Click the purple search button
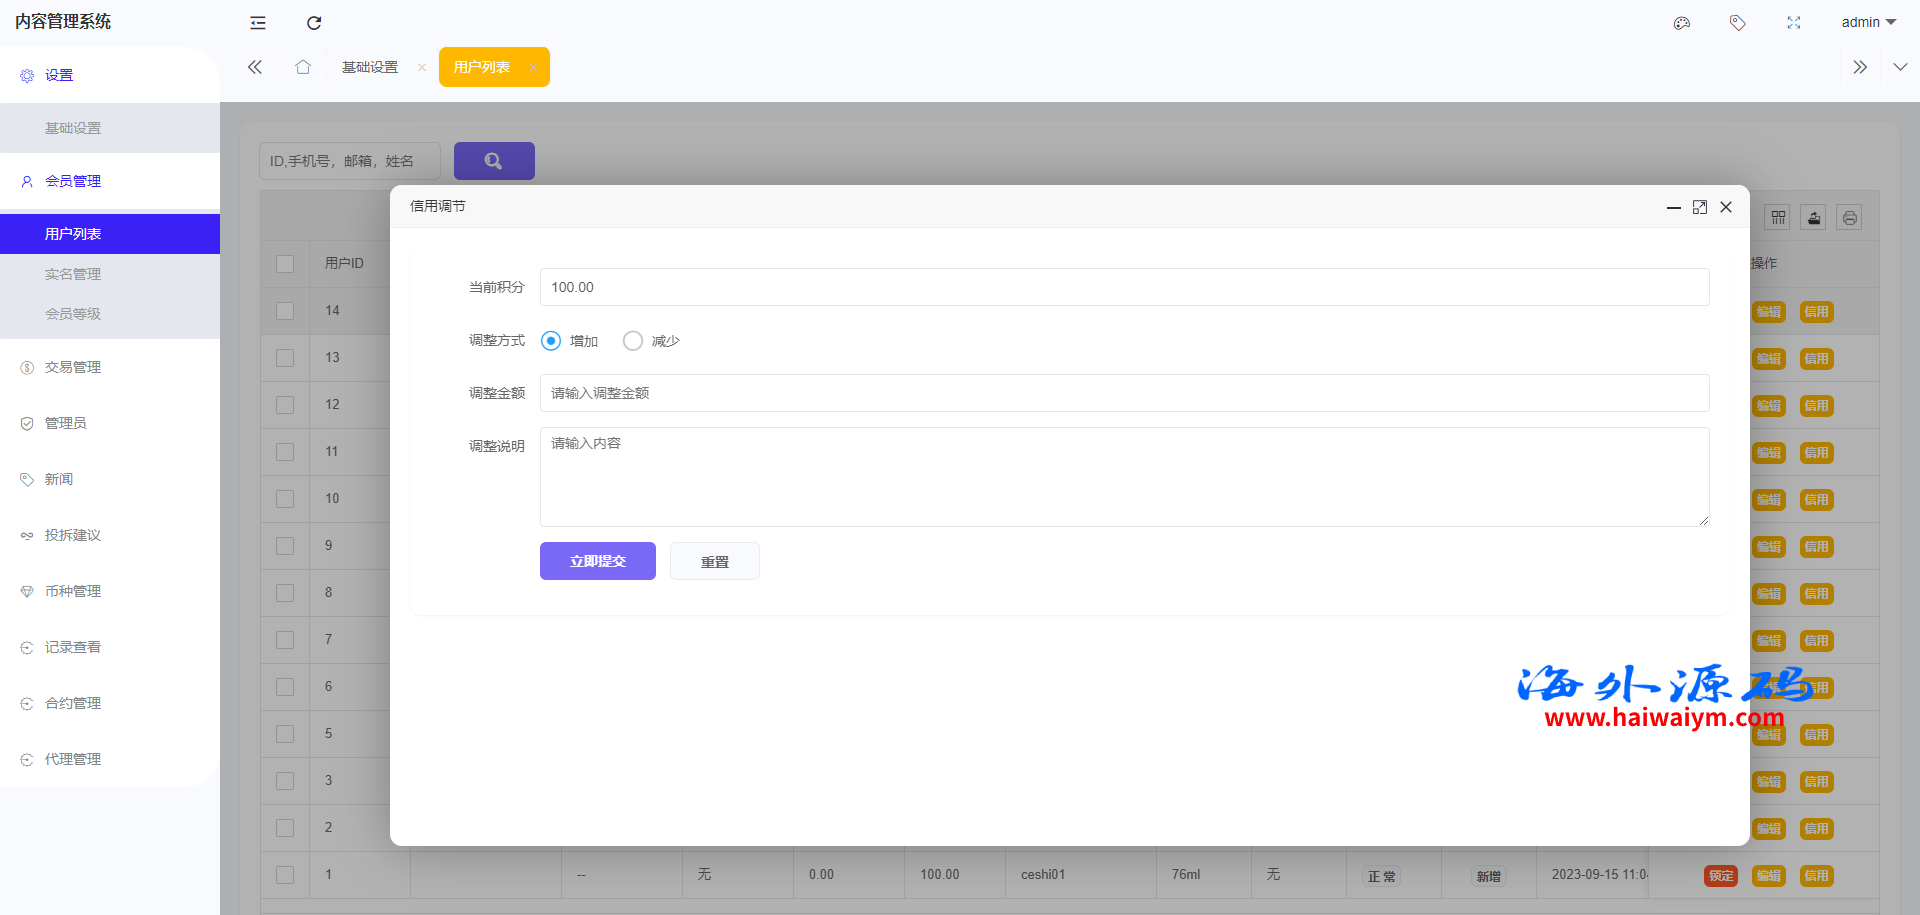 [x=494, y=161]
